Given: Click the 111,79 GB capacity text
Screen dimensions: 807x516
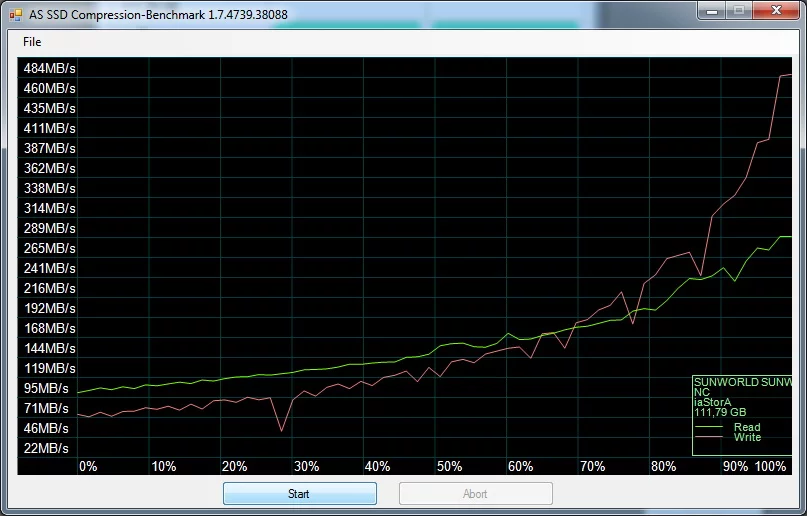Looking at the screenshot, I should pyautogui.click(x=720, y=412).
